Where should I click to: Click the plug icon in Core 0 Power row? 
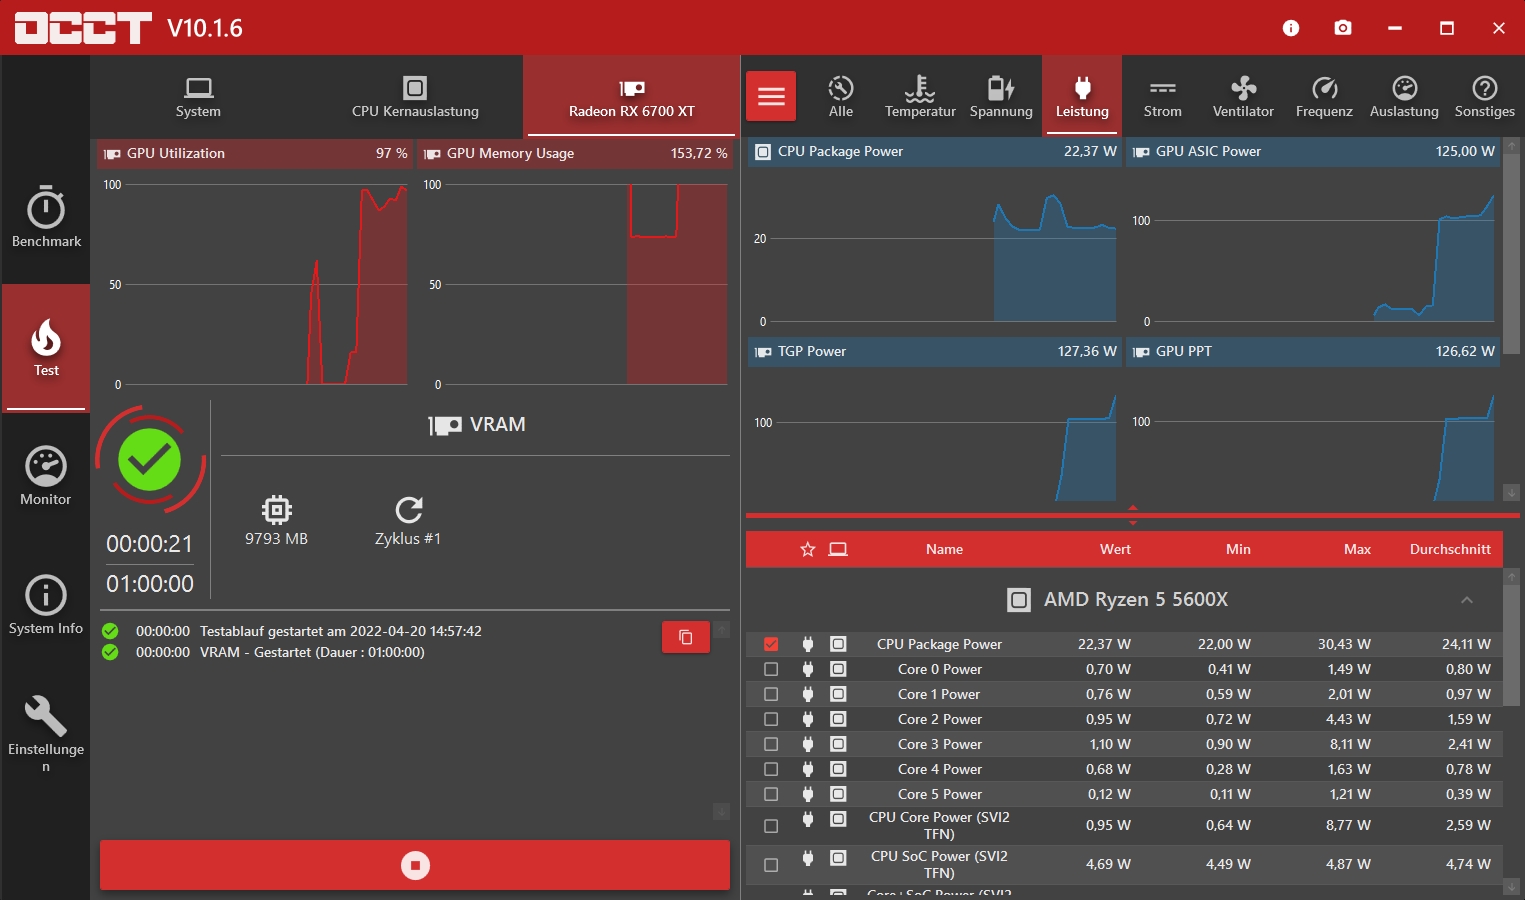coord(808,669)
